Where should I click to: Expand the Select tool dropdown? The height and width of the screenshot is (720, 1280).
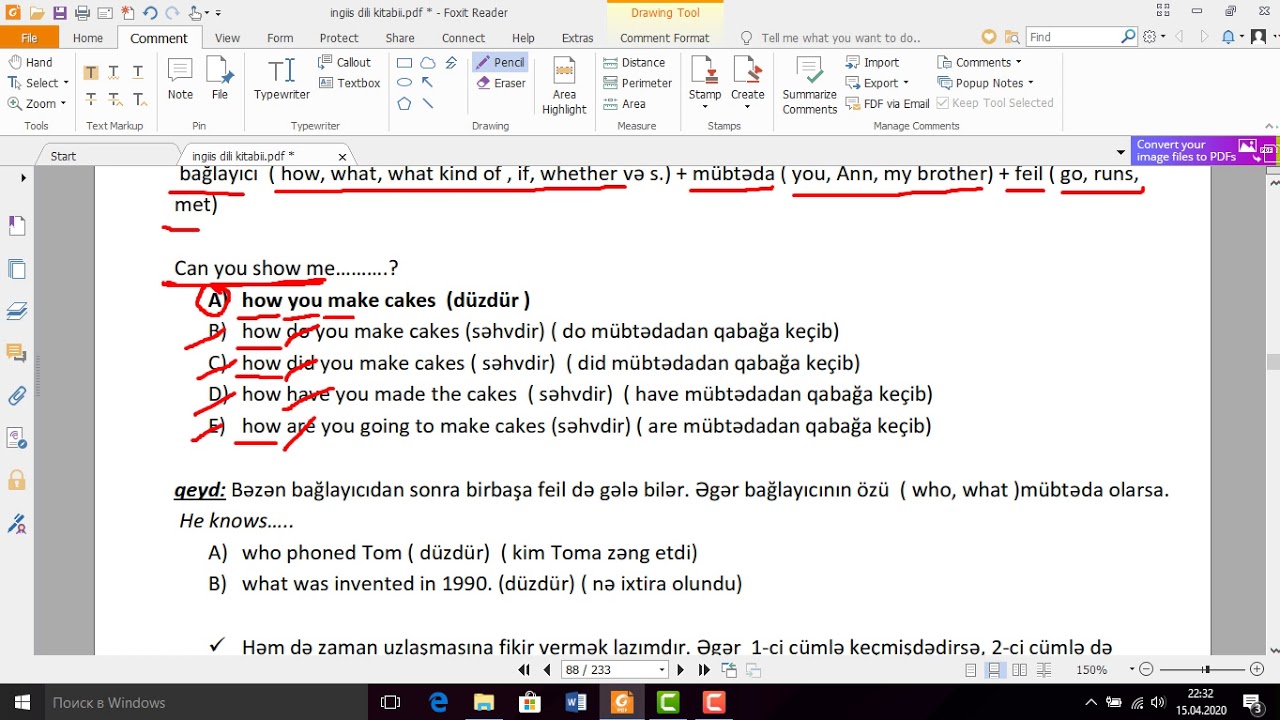pos(66,83)
